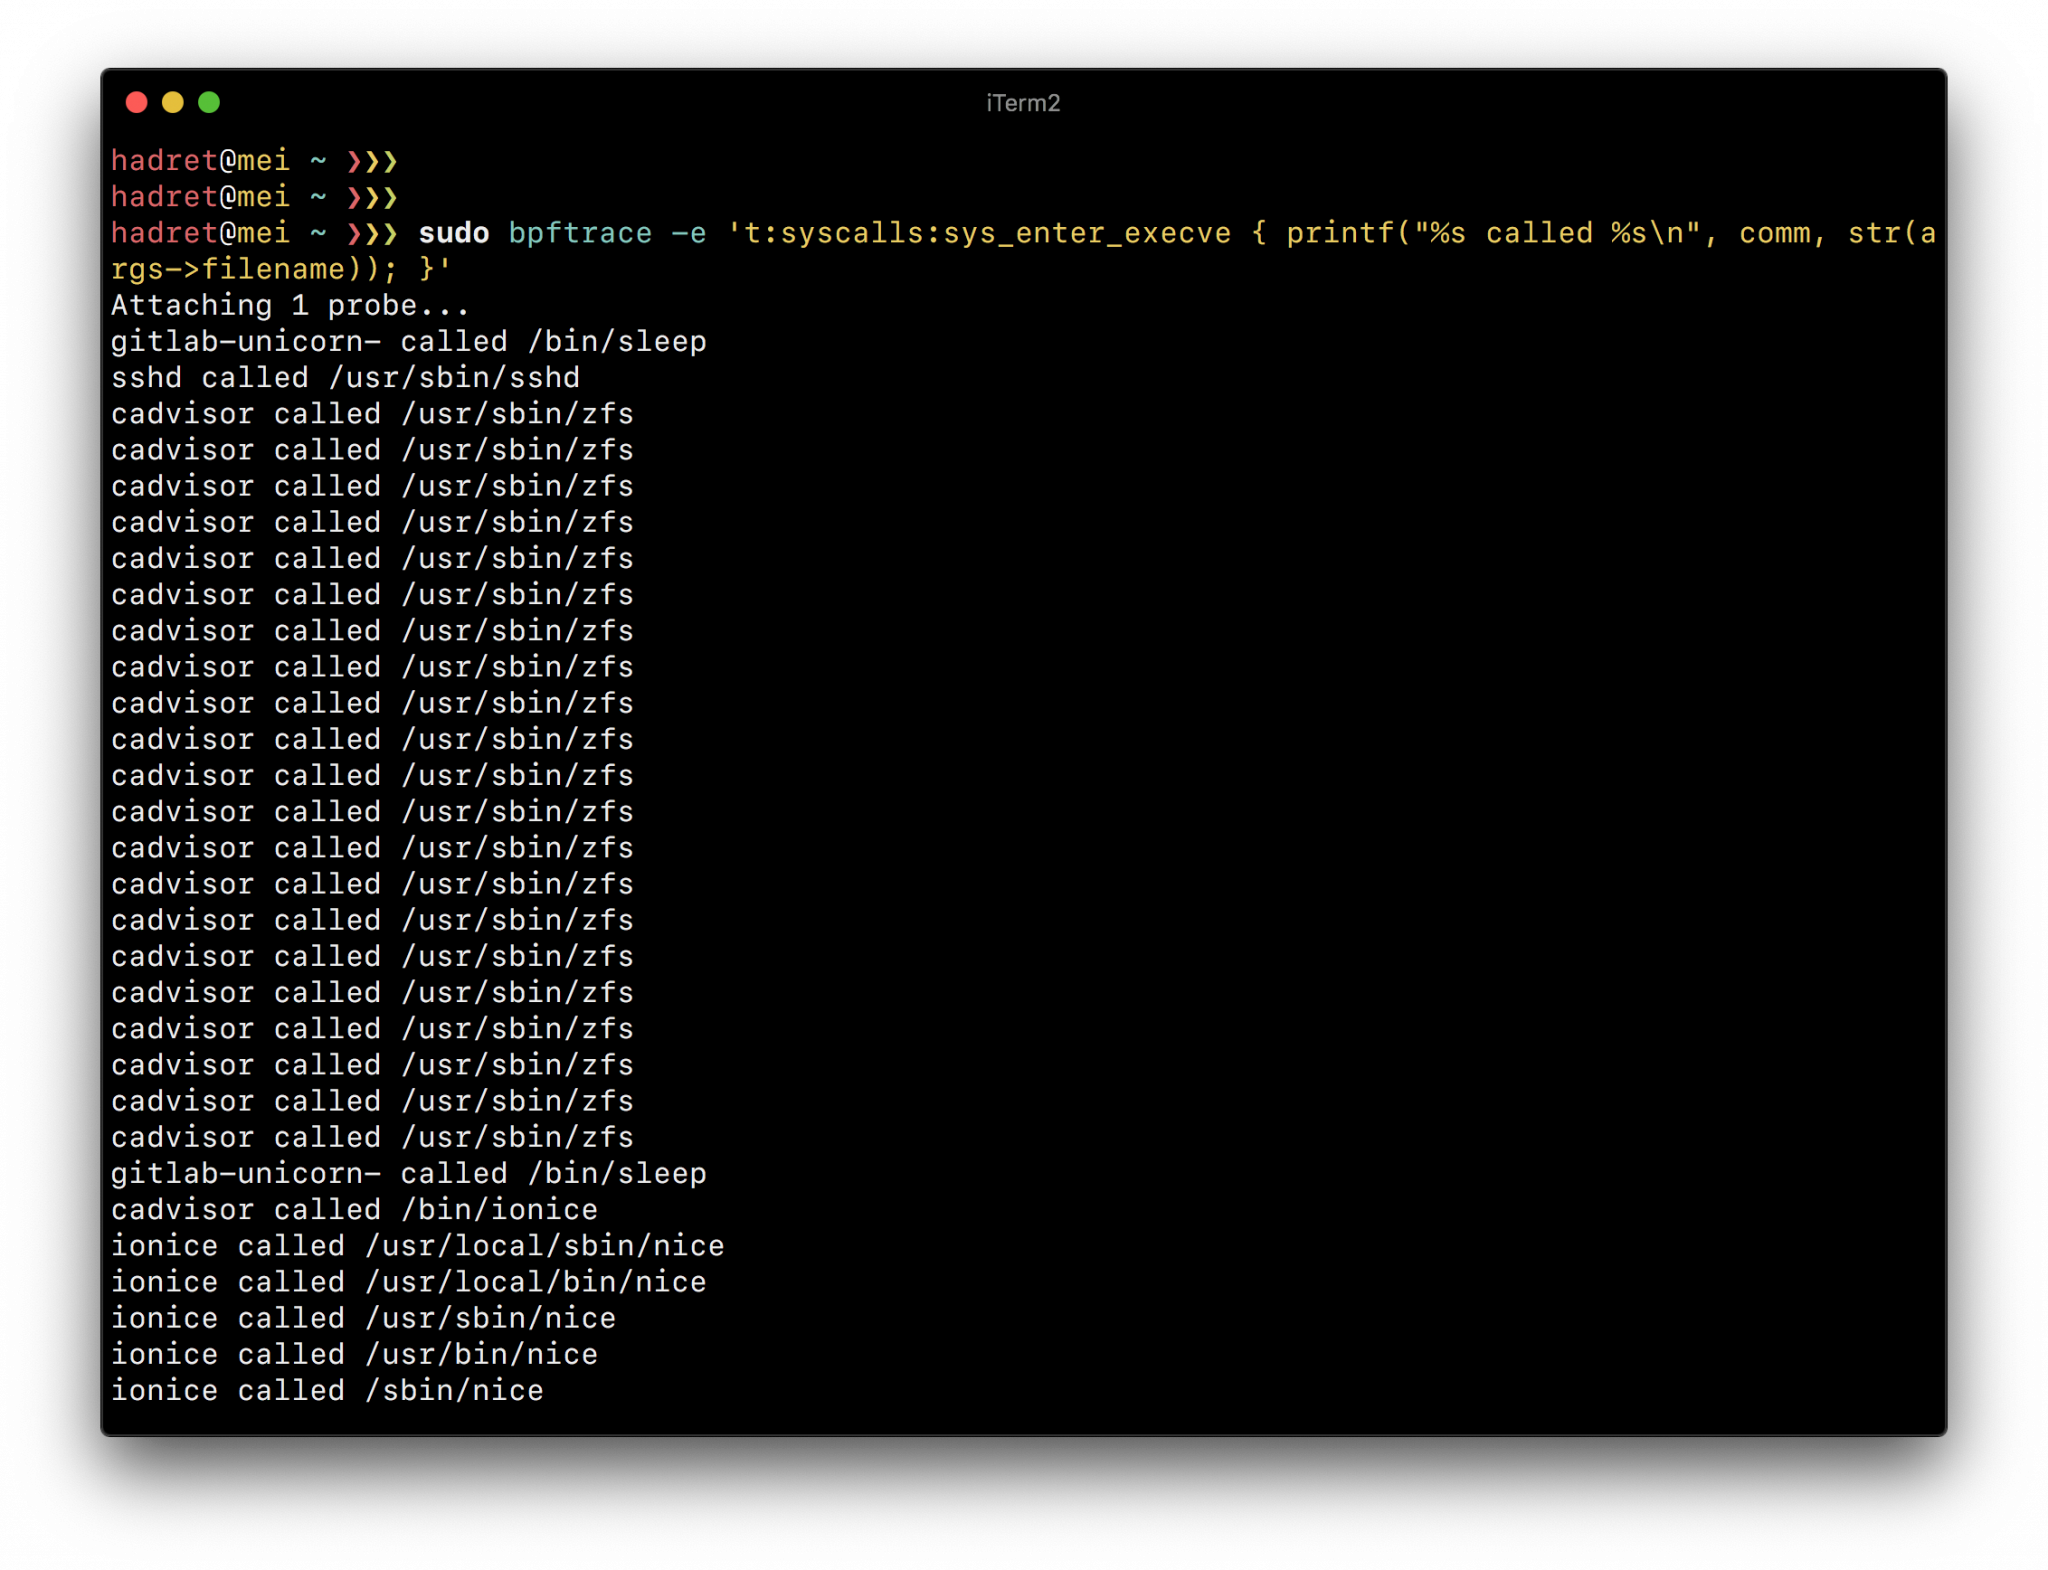Viewport: 2048px width, 1570px height.
Task: Click the printf text in the command
Action: [1339, 233]
